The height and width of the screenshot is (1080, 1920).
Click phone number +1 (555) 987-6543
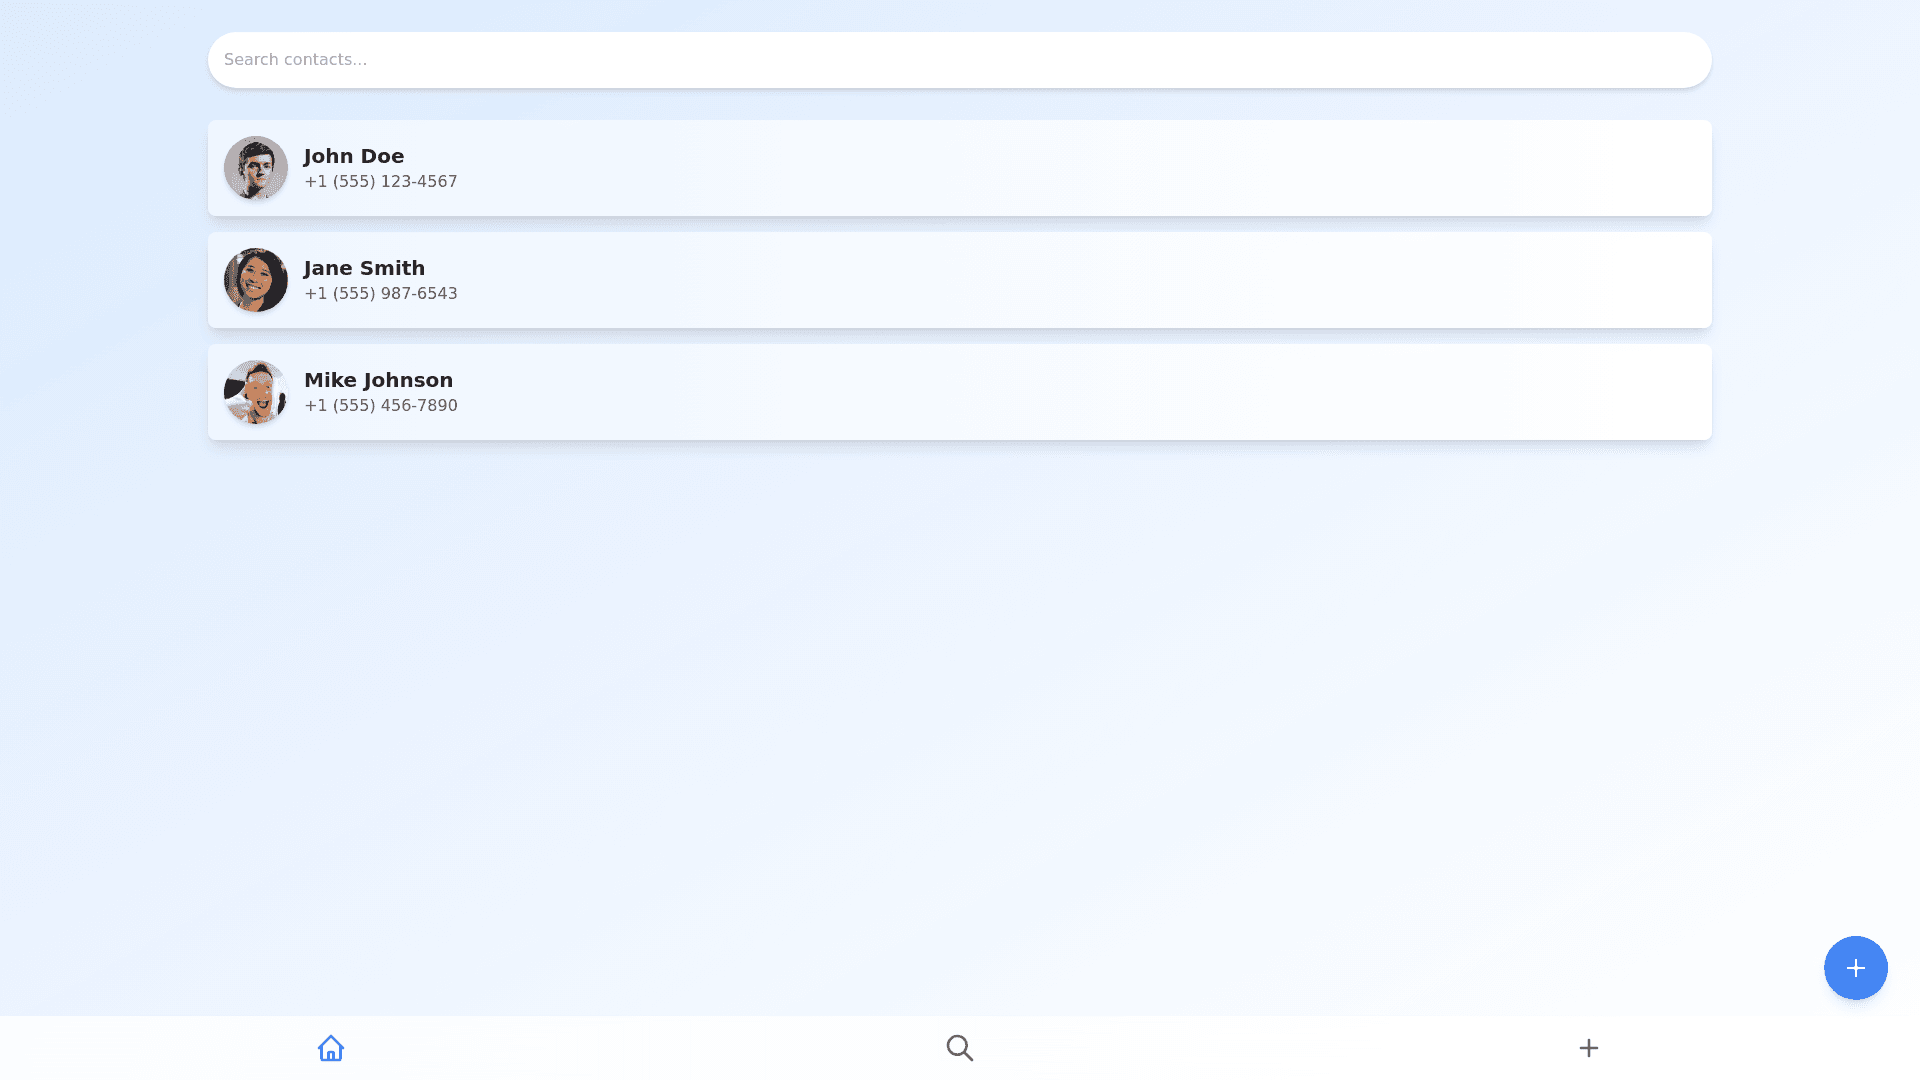[x=380, y=294]
